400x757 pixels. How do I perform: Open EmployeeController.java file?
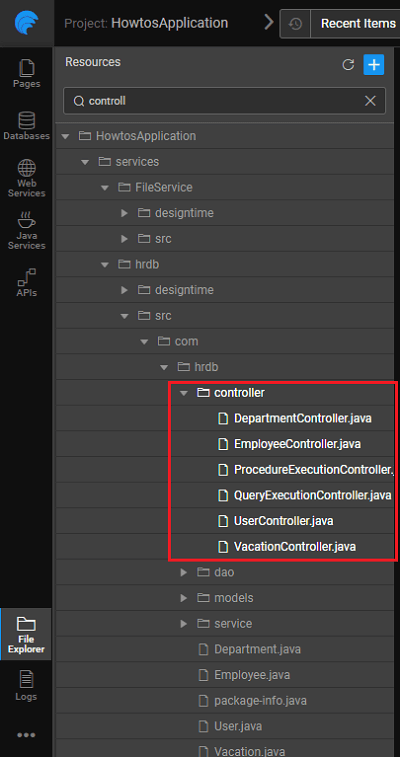tap(297, 444)
